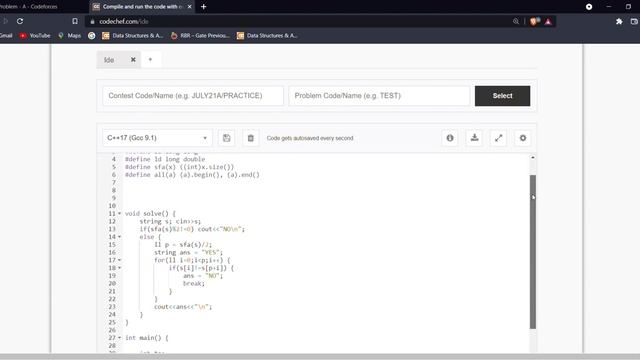Collapse the if block fold arrow on line 18
Viewport: 640px width, 360px height.
(x=120, y=268)
